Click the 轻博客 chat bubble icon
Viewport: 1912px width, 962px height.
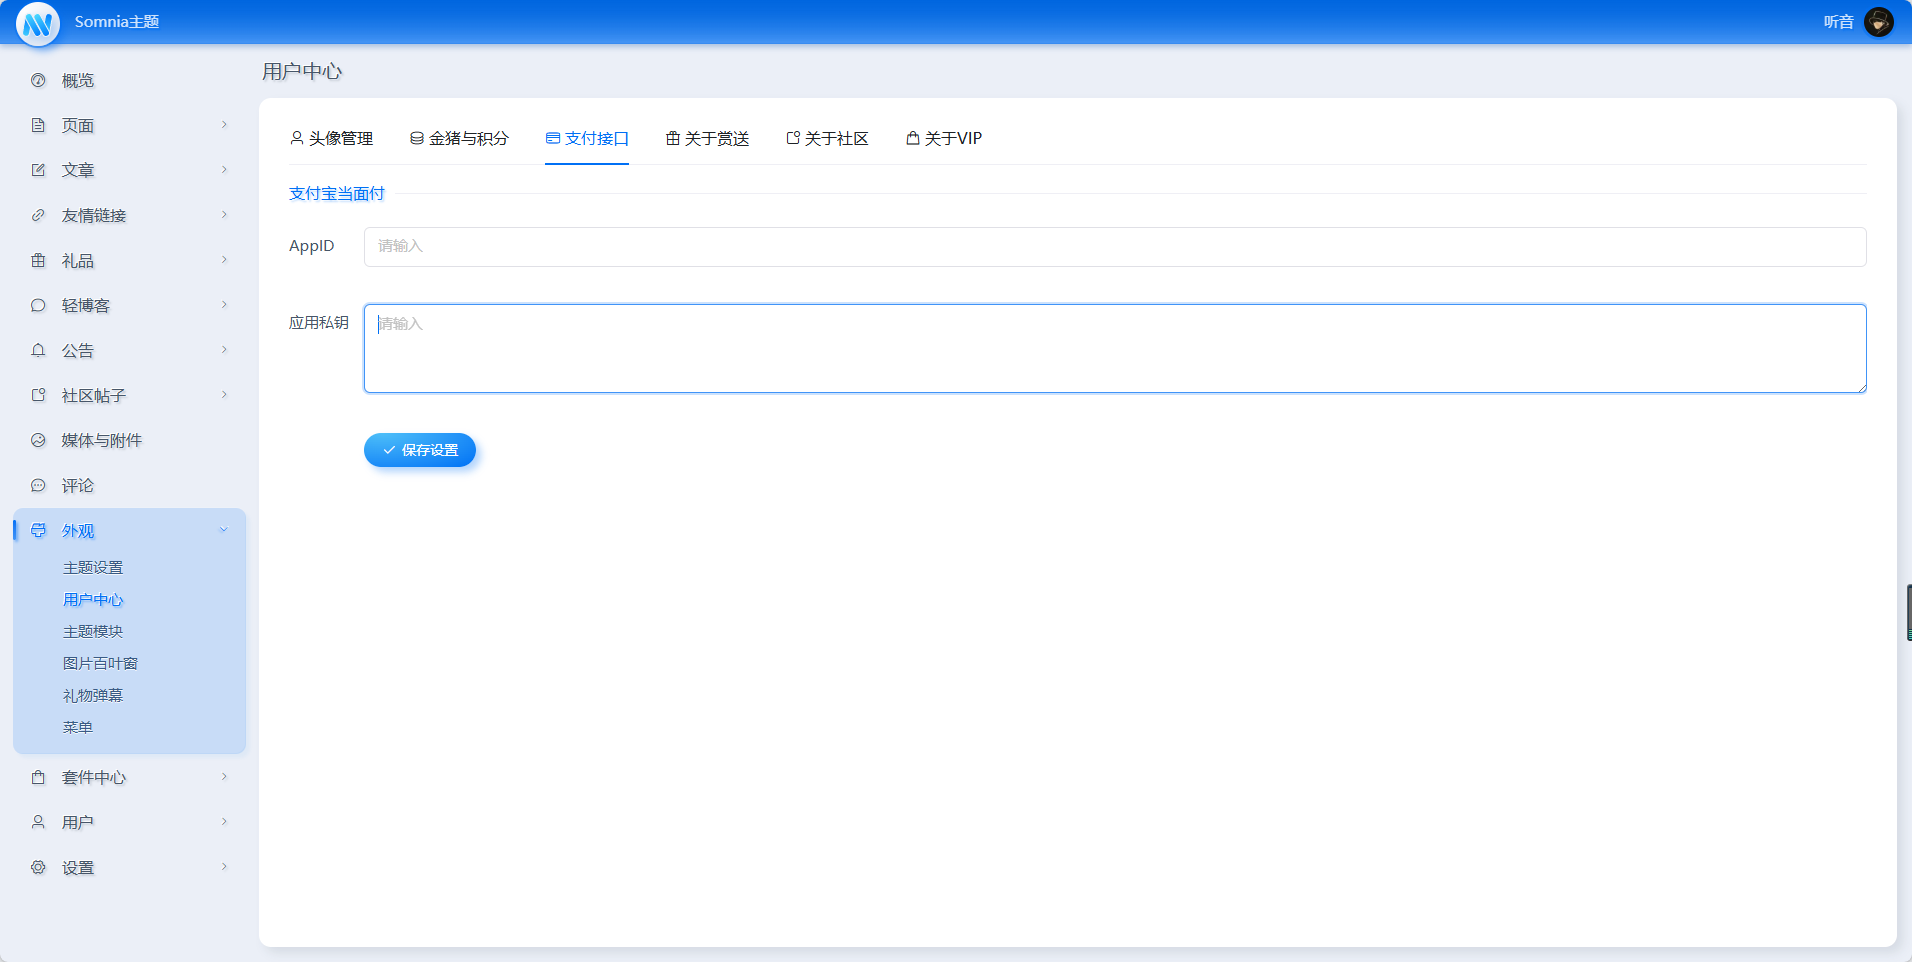tap(38, 306)
